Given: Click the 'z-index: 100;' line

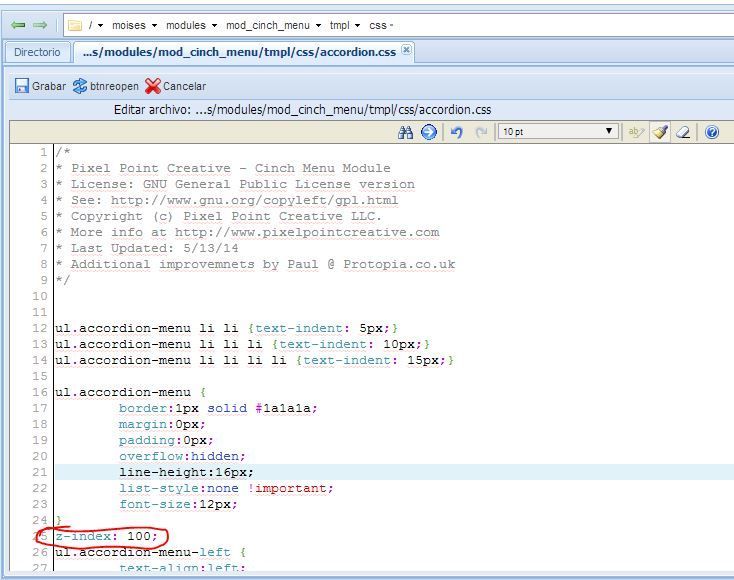Looking at the screenshot, I should [107, 536].
